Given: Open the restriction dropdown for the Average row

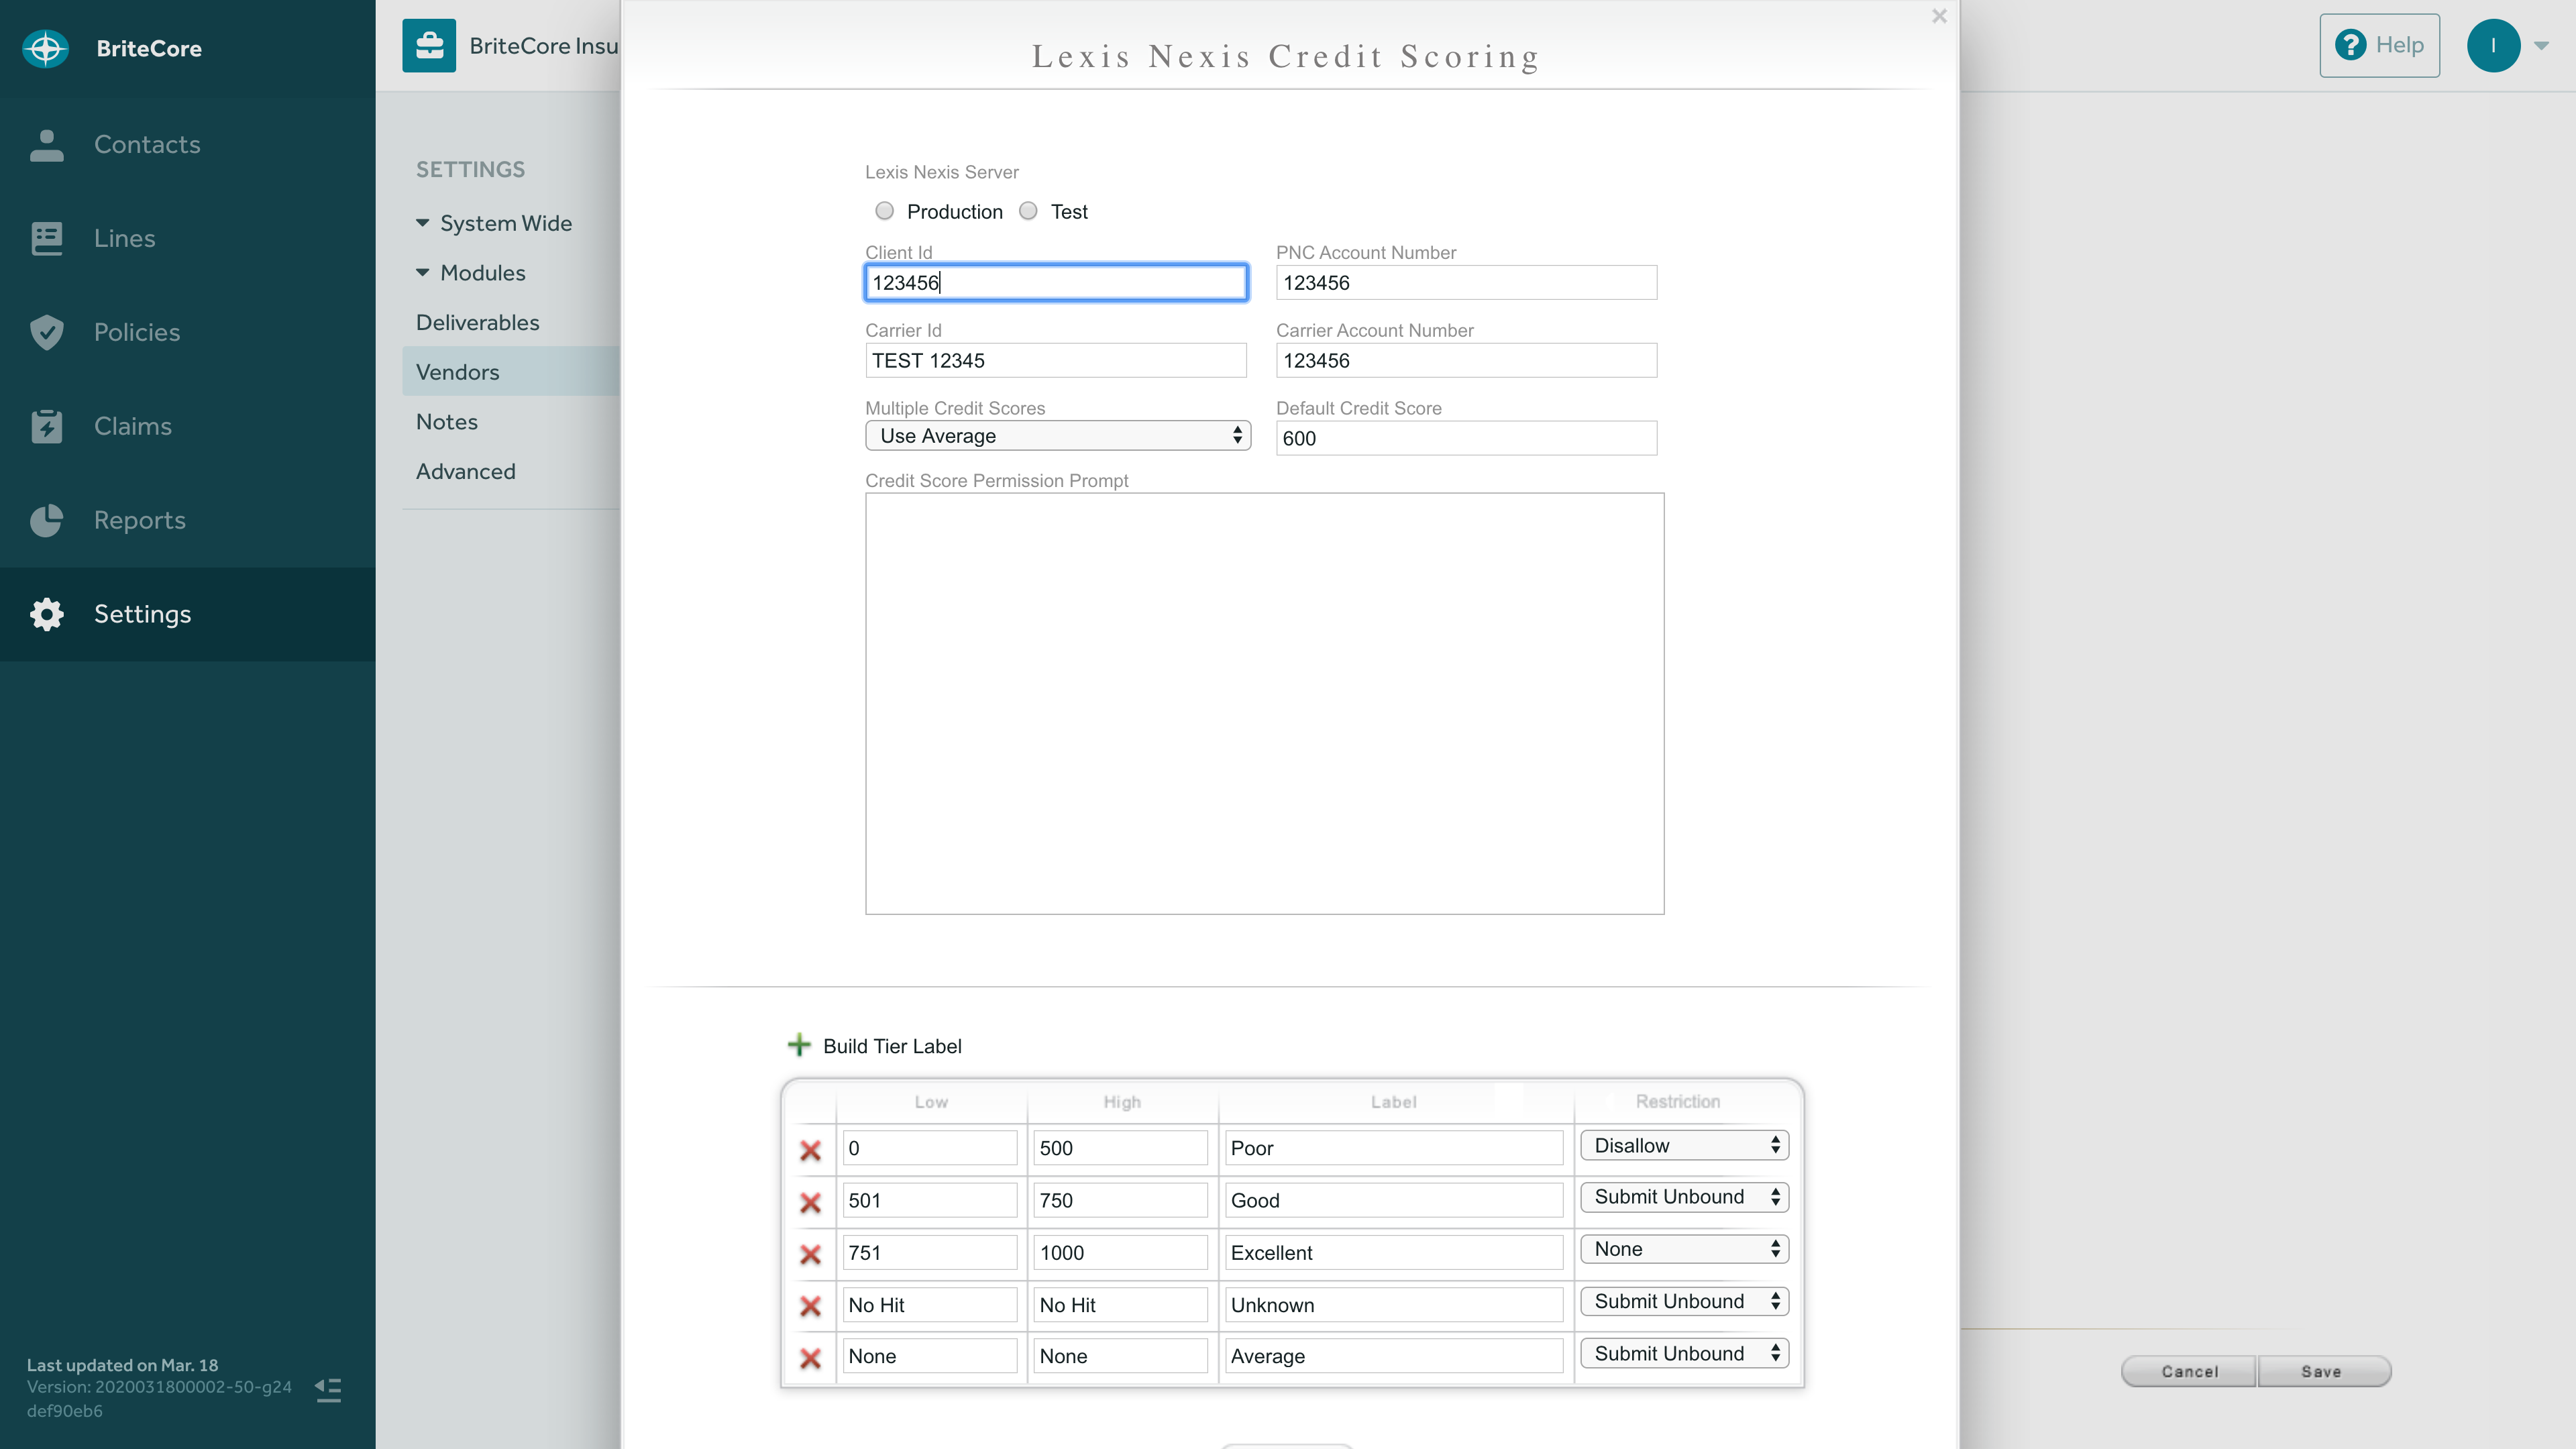Looking at the screenshot, I should coord(1684,1353).
